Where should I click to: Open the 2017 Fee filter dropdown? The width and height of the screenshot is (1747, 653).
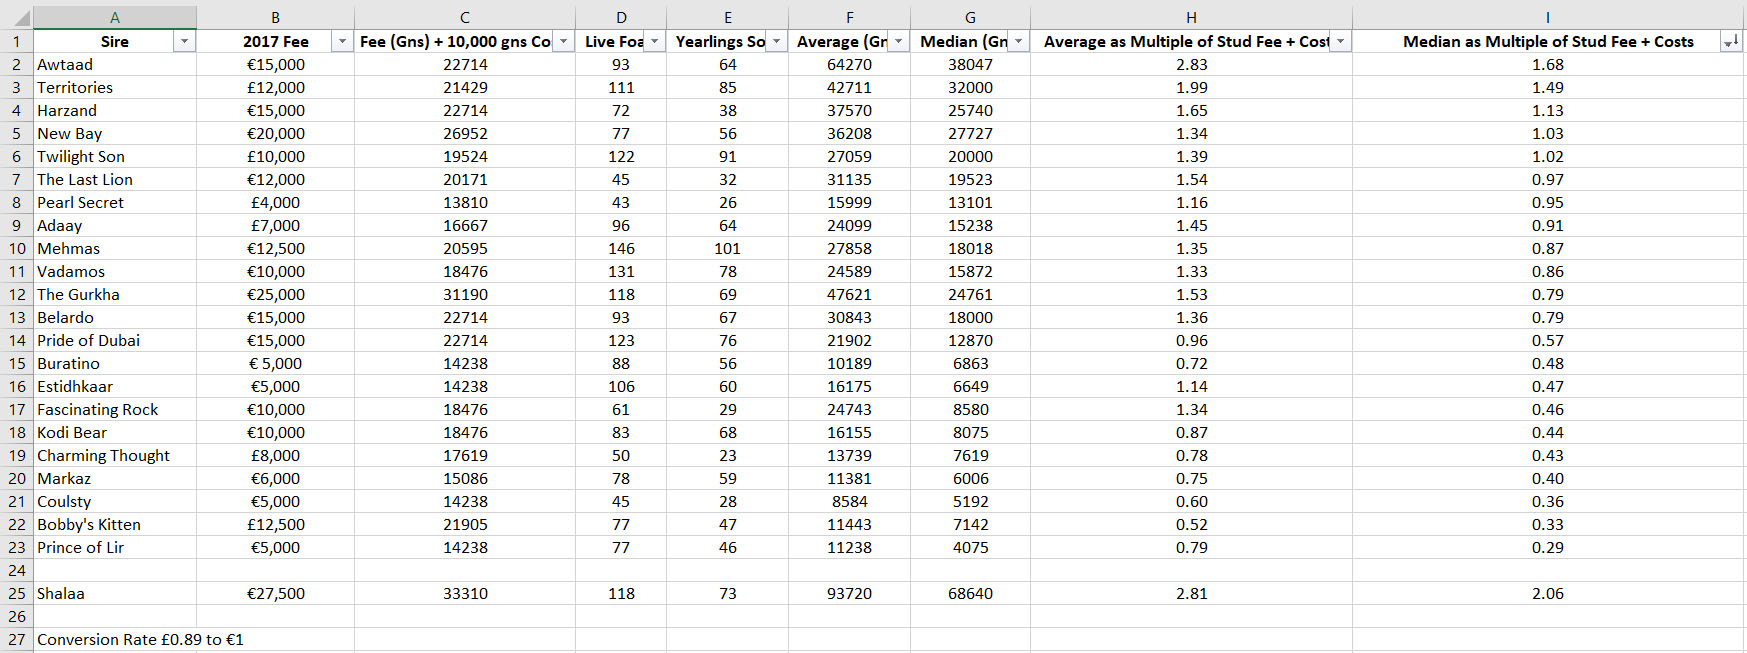pos(343,41)
